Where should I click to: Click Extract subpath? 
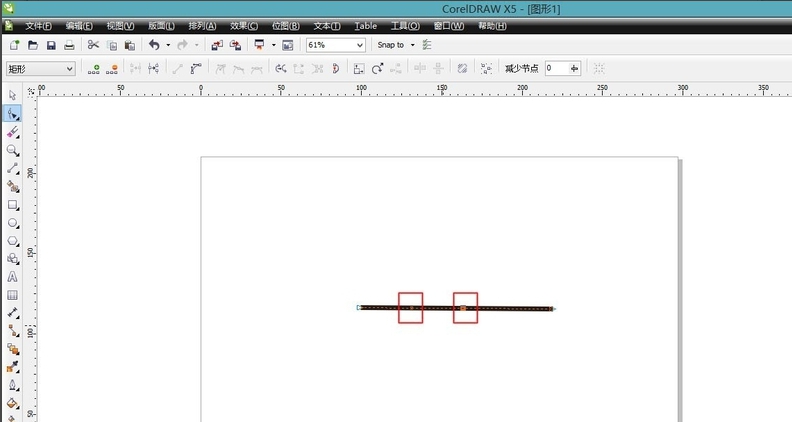pos(317,69)
